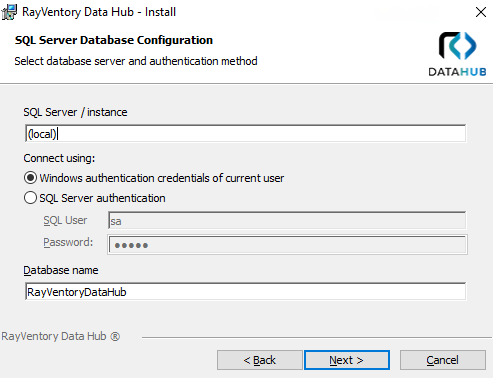Click the masked Password field
Image resolution: width=493 pixels, height=378 pixels.
point(288,245)
